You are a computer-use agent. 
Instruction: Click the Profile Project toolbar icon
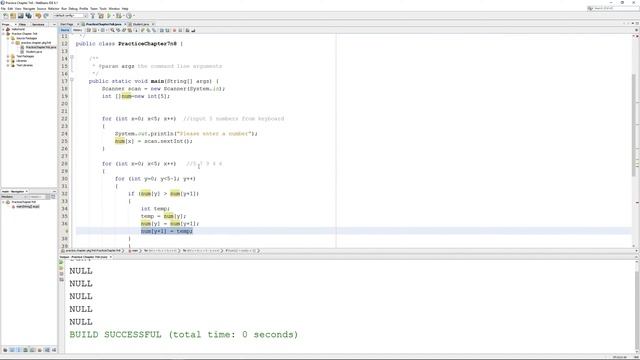pos(129,16)
